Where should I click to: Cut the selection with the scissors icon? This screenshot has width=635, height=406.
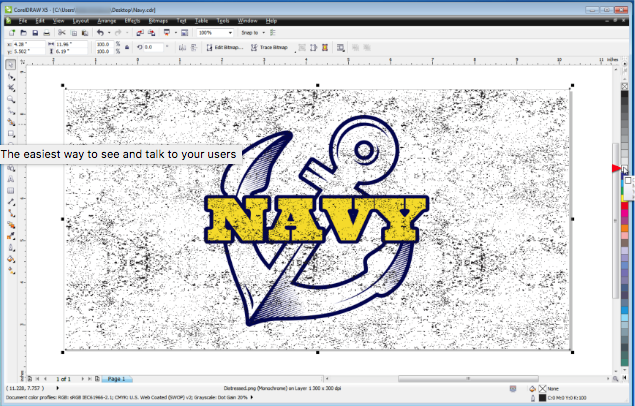[x=62, y=33]
